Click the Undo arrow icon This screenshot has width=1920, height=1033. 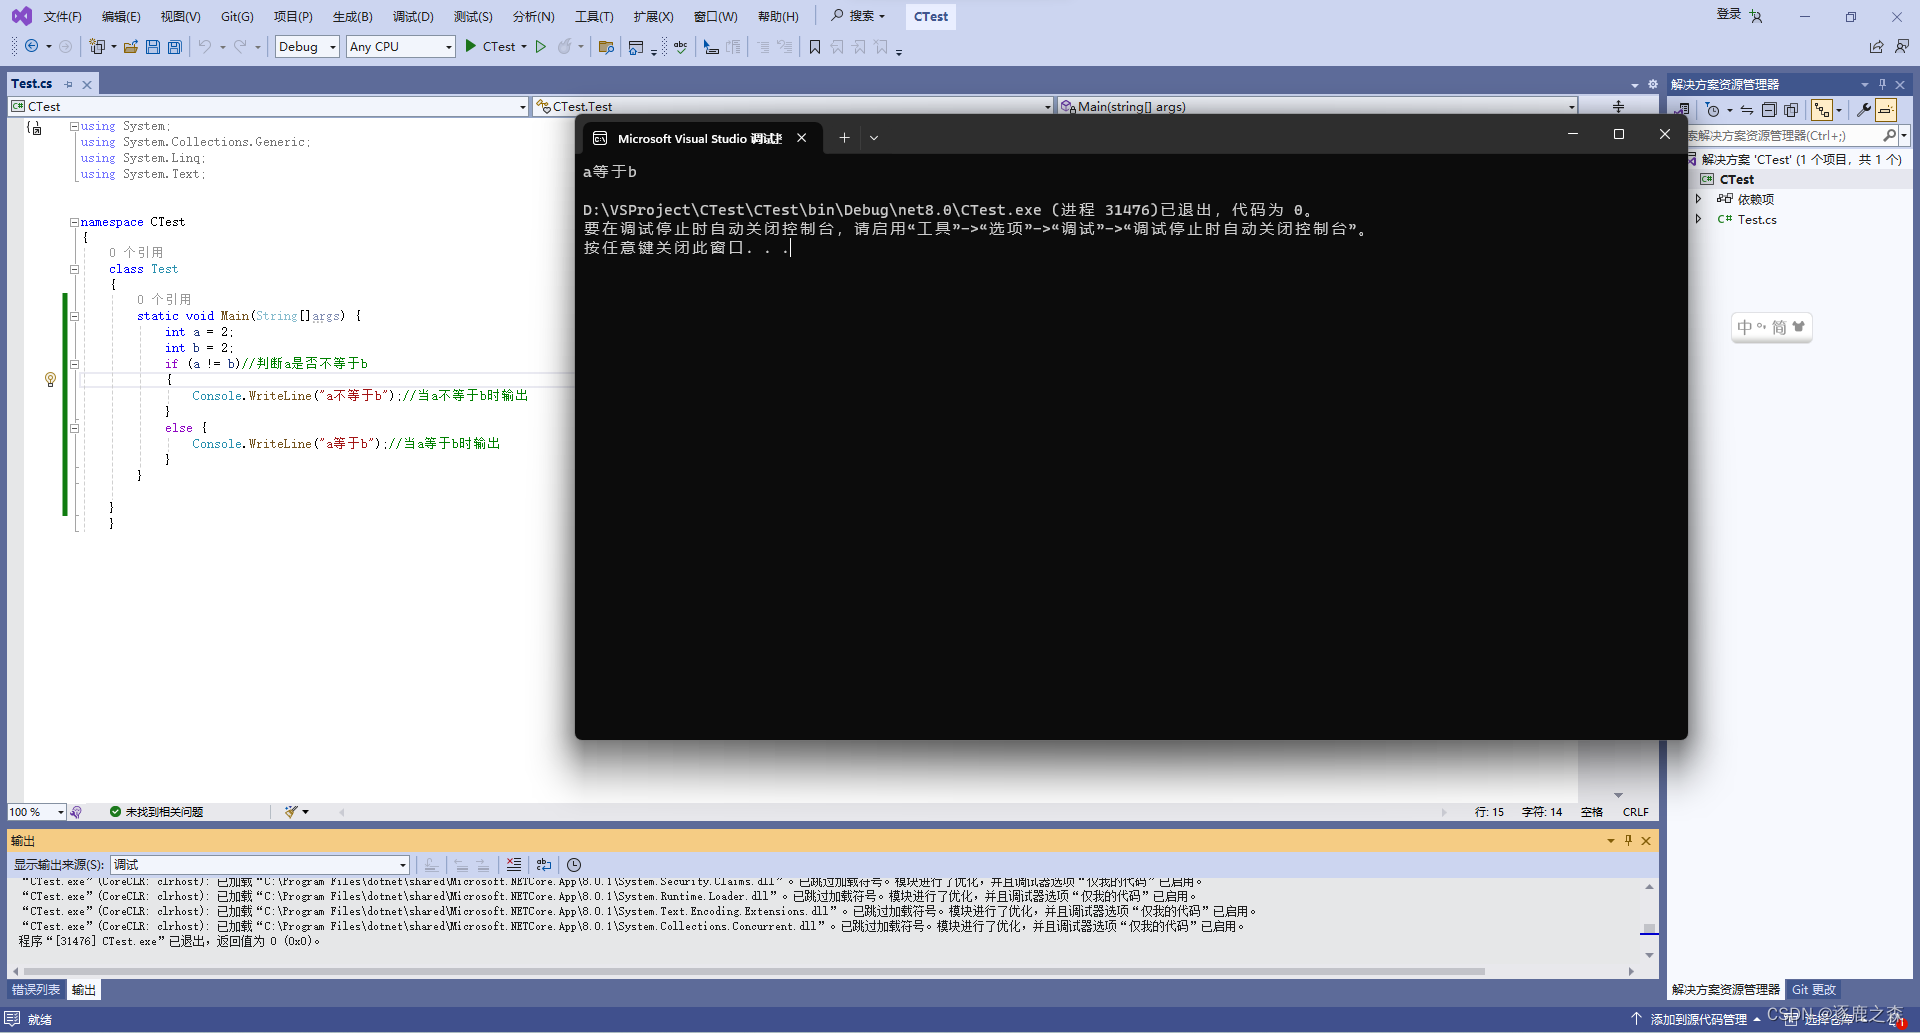(205, 47)
